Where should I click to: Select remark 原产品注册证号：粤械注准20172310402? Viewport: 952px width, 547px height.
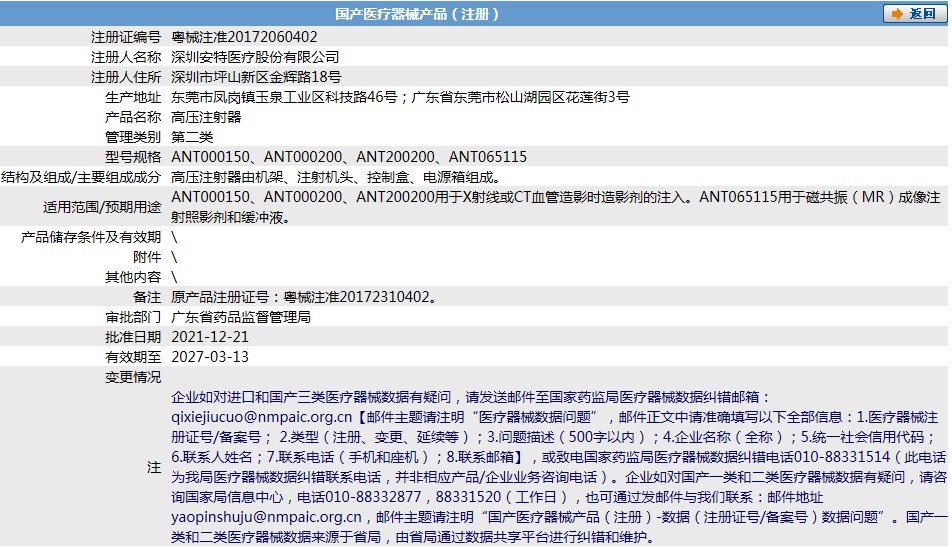[x=304, y=297]
